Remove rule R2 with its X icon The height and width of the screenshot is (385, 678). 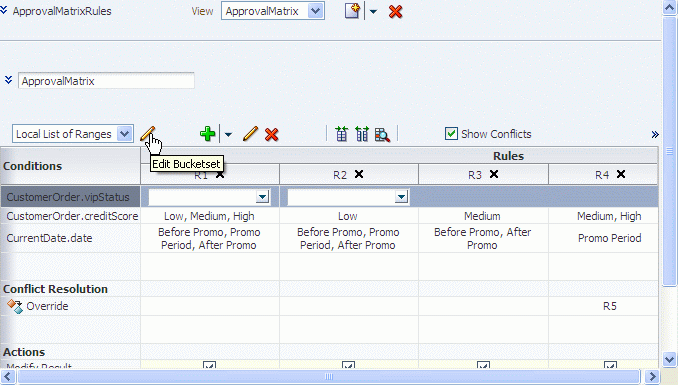pos(359,174)
